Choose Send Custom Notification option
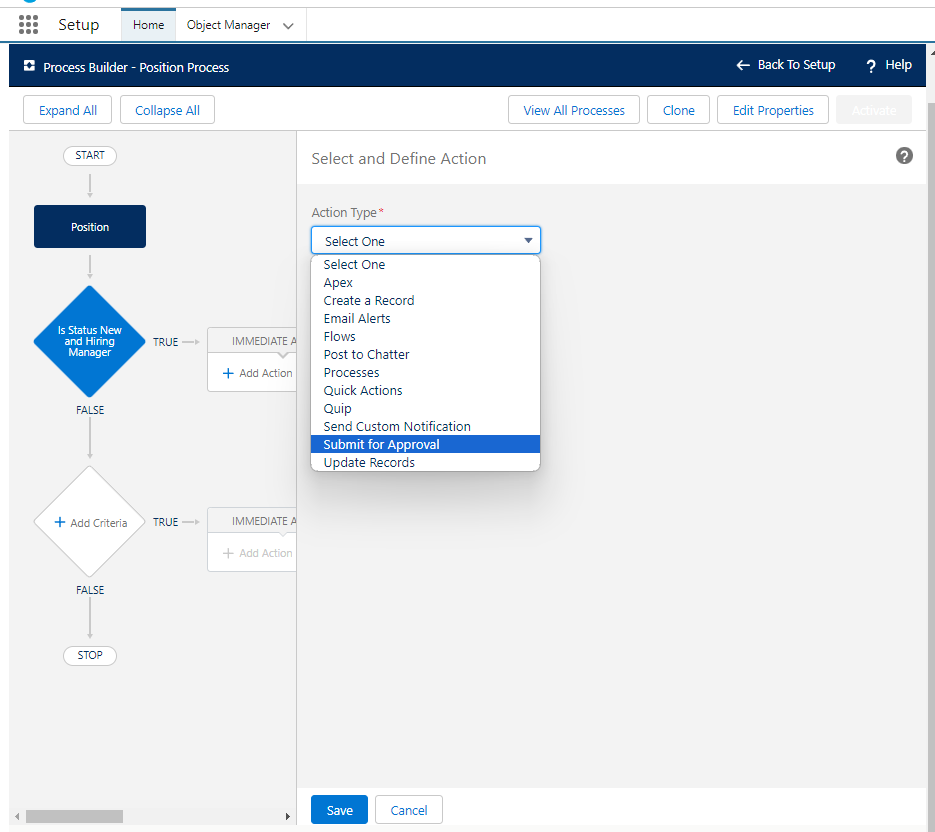Image resolution: width=935 pixels, height=832 pixels. click(425, 426)
